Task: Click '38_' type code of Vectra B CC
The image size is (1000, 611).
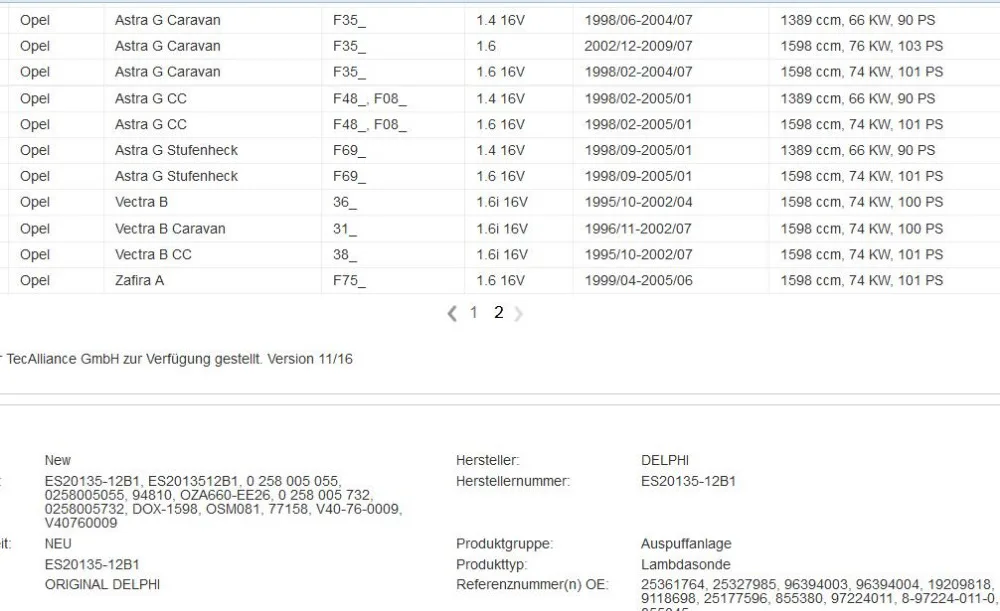Action: [345, 254]
